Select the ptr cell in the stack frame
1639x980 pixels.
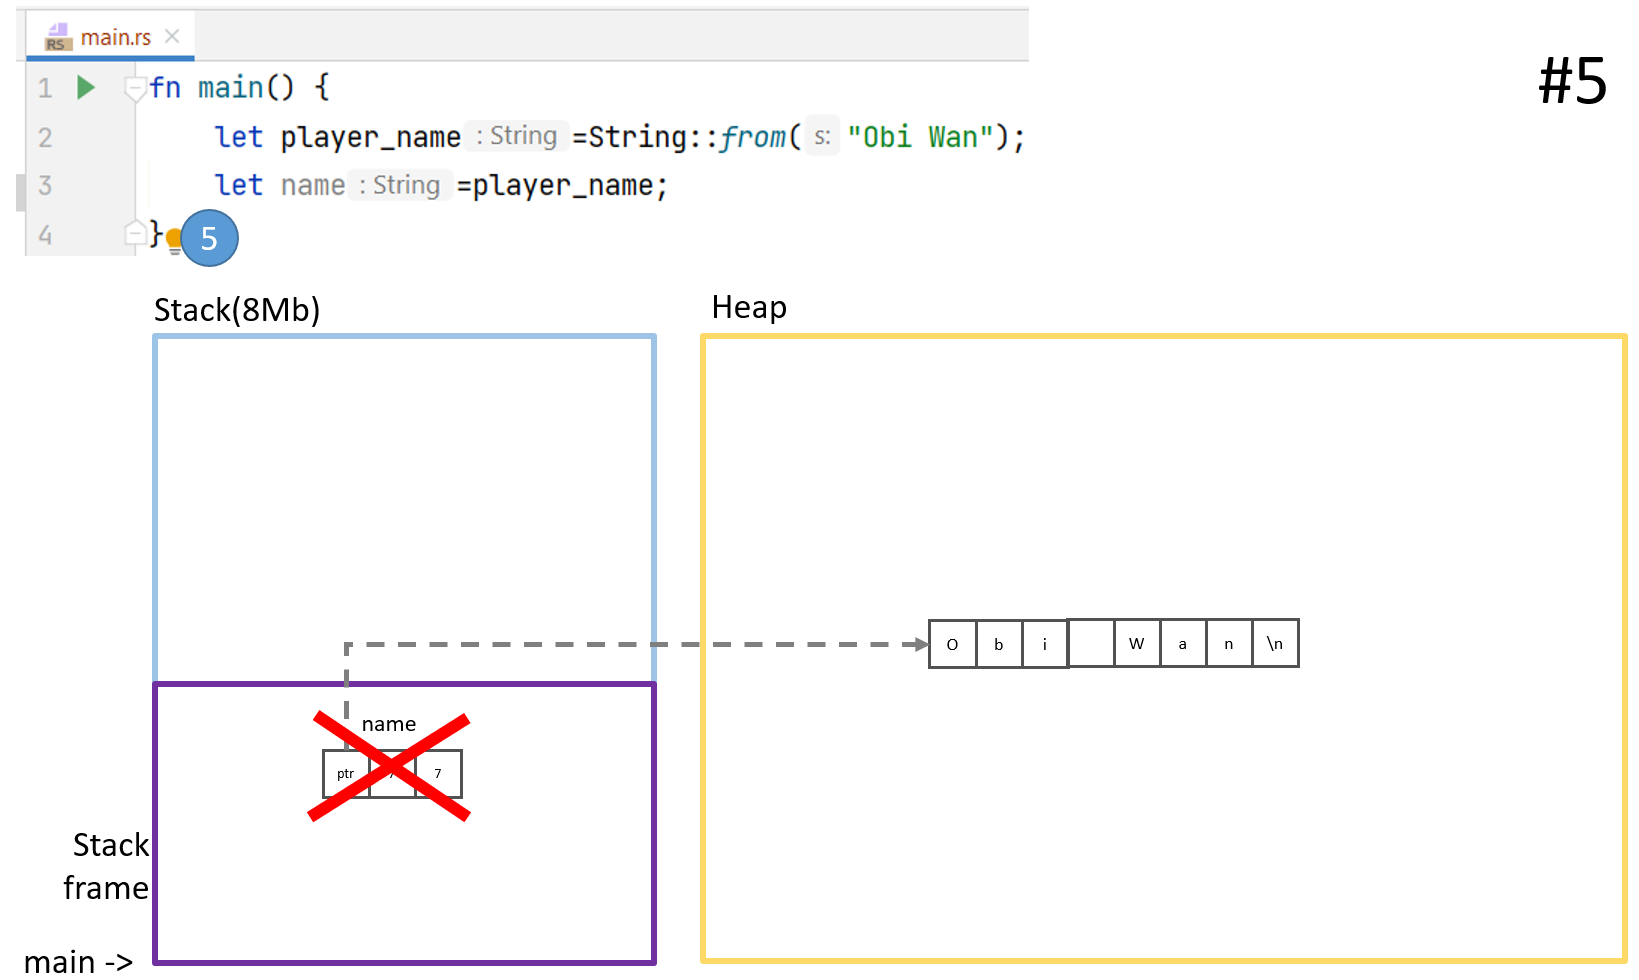pyautogui.click(x=345, y=774)
